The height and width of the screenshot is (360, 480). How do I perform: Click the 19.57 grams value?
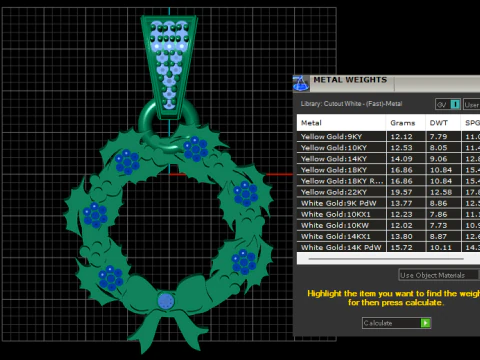[401, 192]
